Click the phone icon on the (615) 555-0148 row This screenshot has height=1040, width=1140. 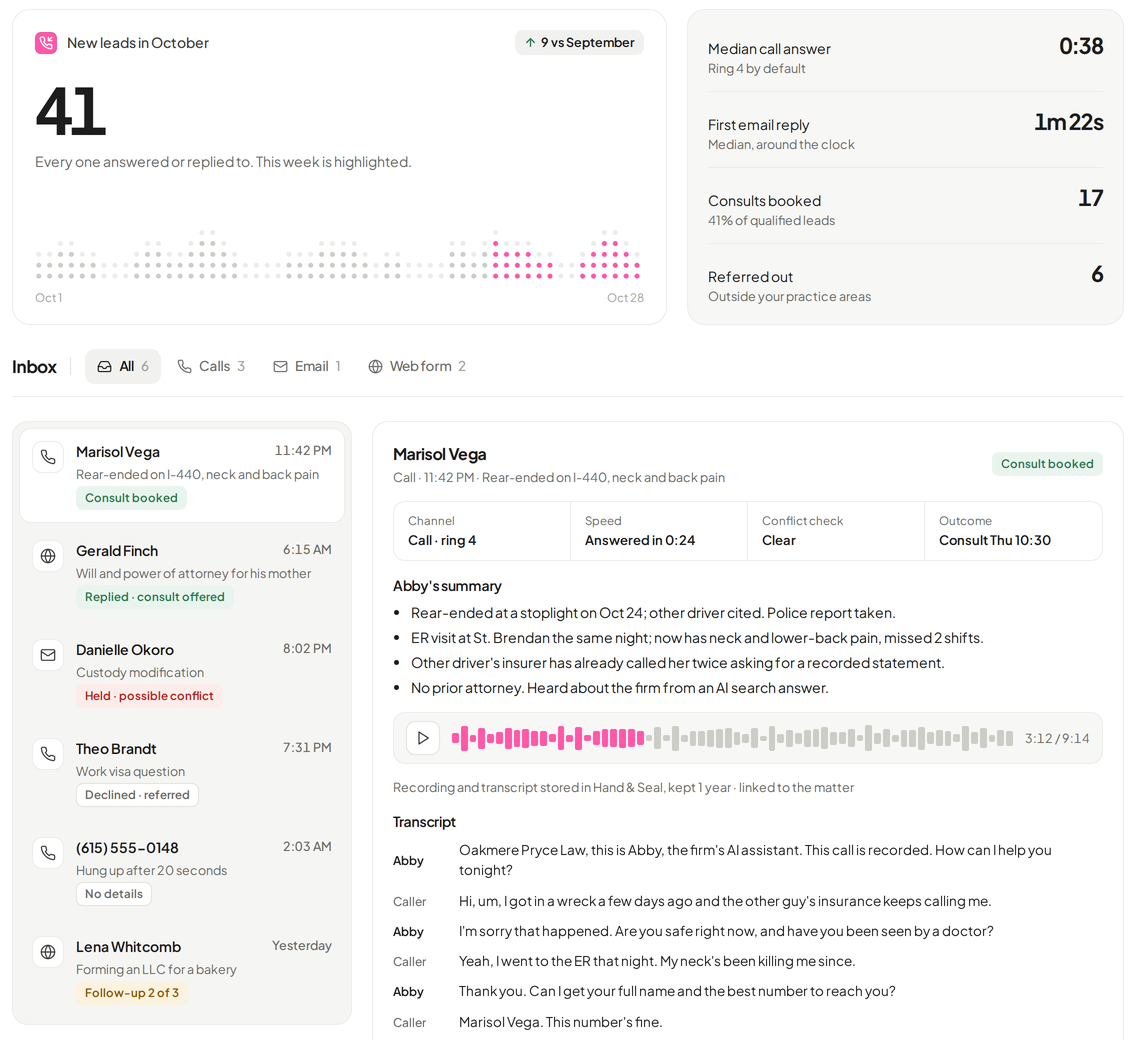click(x=48, y=853)
